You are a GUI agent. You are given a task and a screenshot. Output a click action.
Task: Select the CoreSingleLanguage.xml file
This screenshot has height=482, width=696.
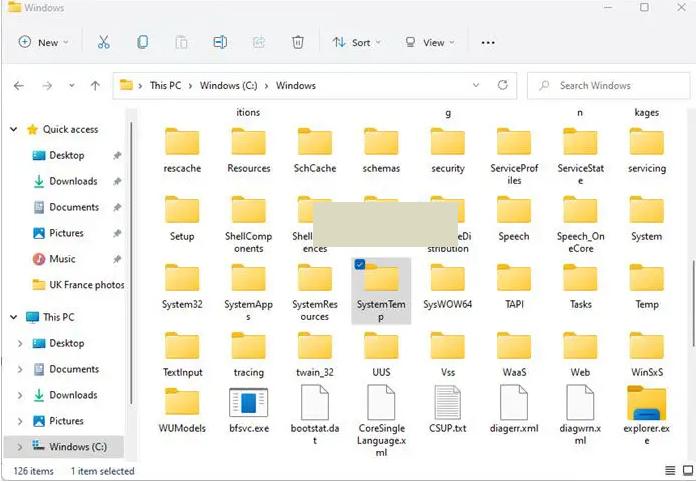(381, 421)
